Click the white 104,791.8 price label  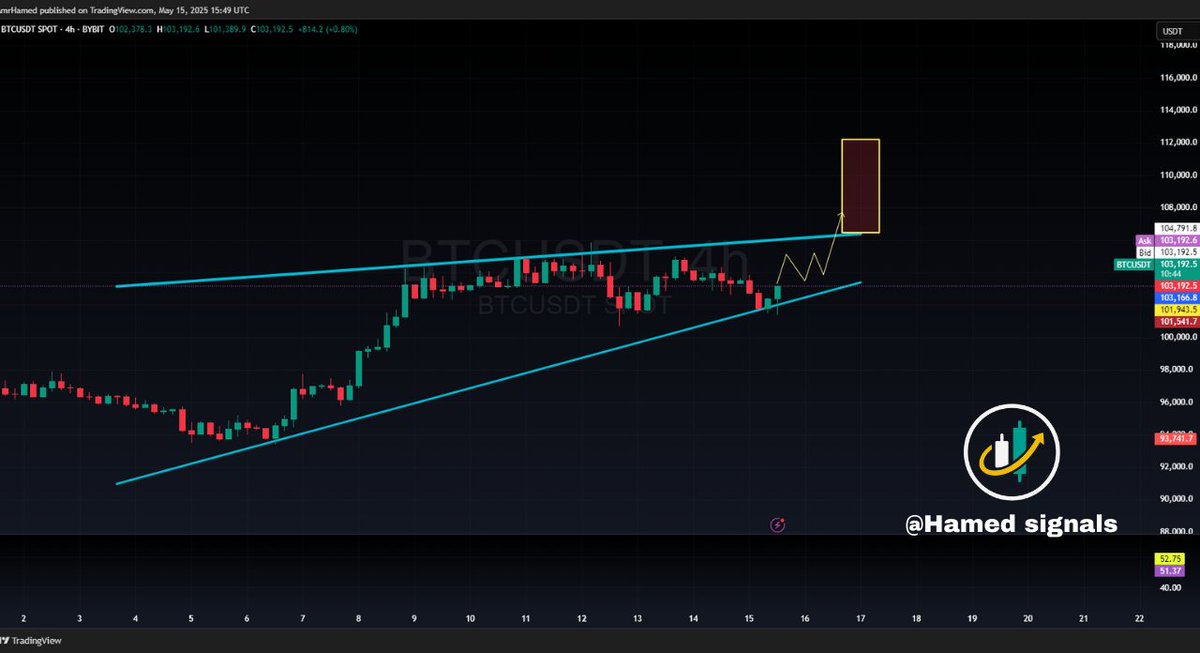(1176, 228)
